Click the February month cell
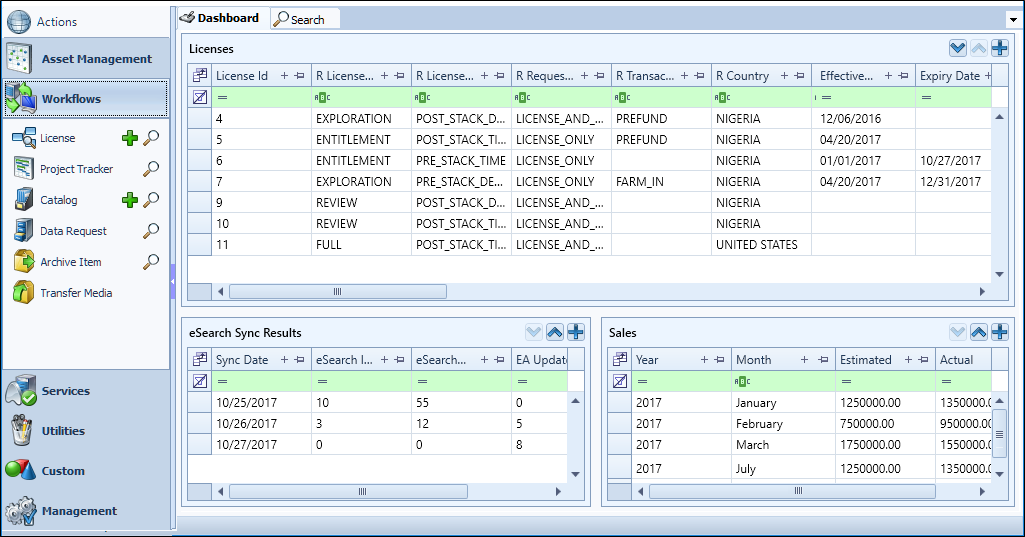The image size is (1025, 537). (783, 423)
